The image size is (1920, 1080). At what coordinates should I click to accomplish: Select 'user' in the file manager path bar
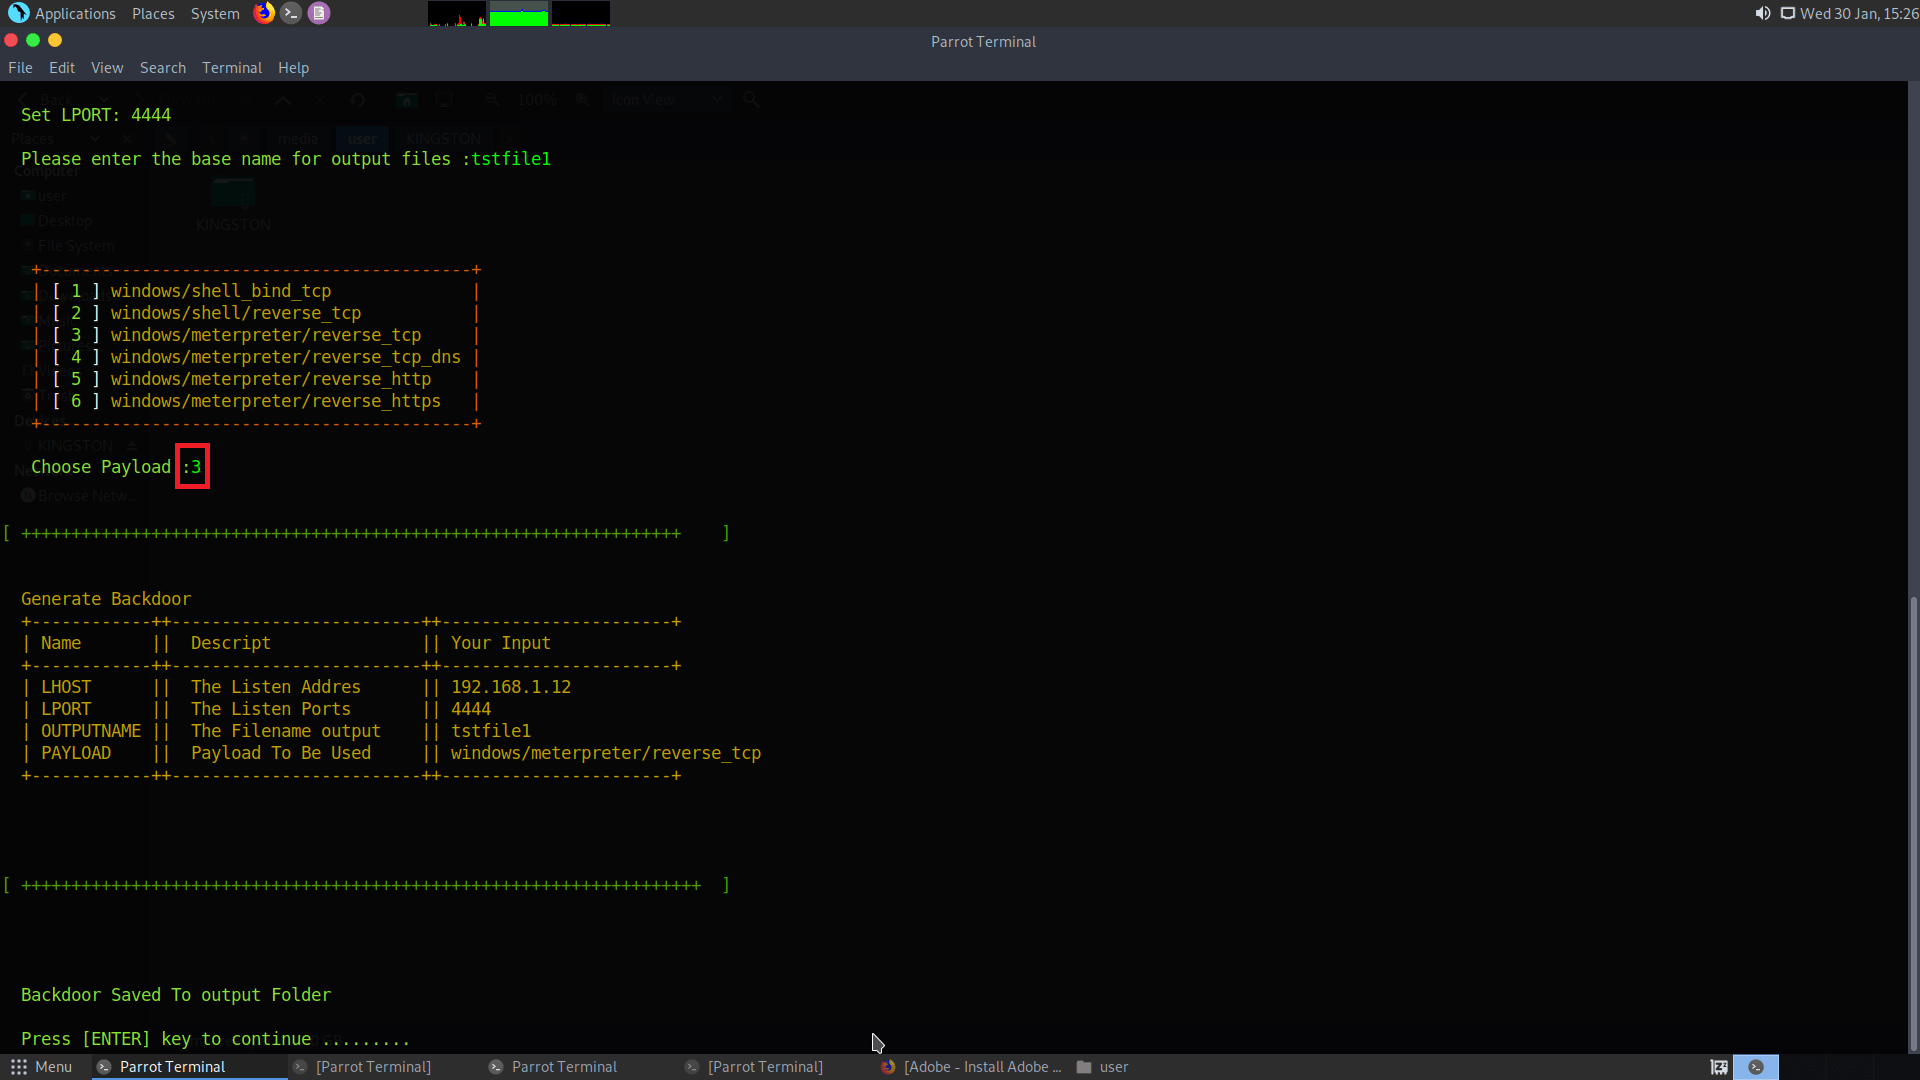(362, 139)
